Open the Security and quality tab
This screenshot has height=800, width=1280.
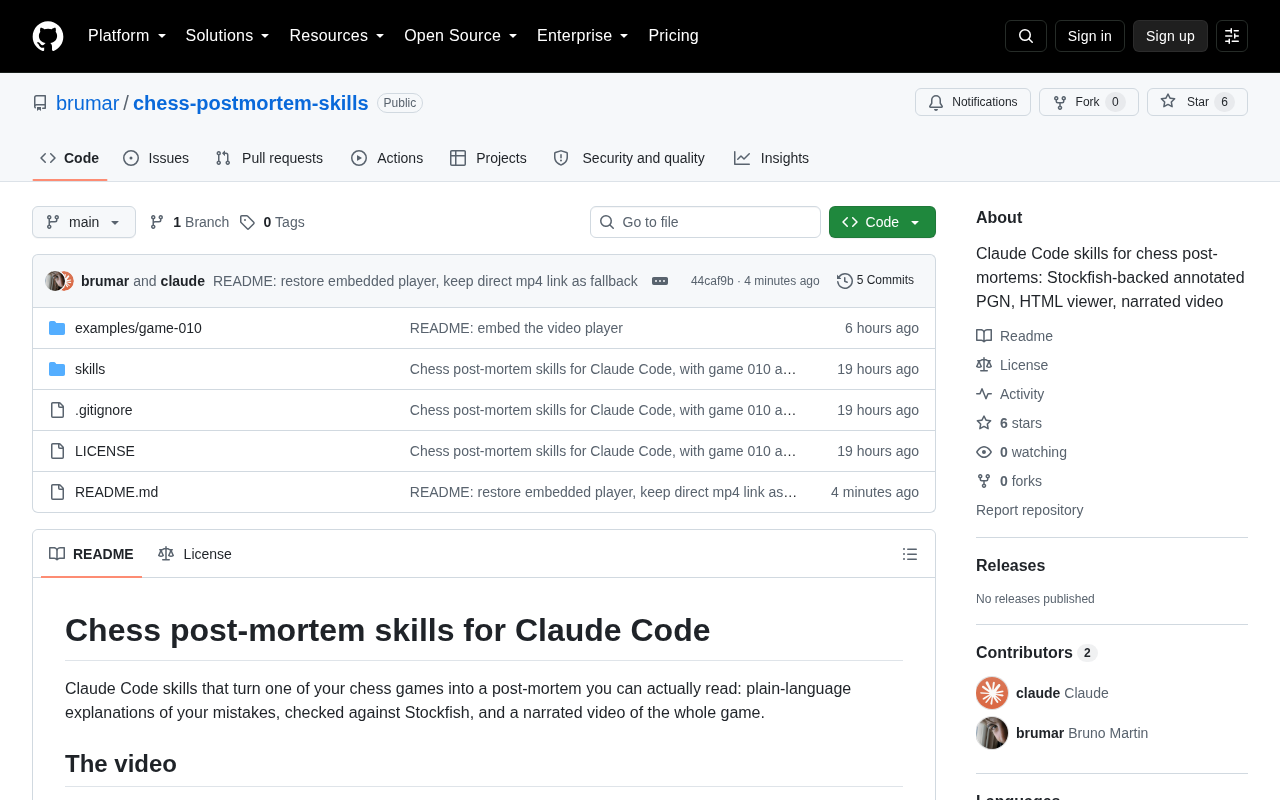tap(629, 158)
